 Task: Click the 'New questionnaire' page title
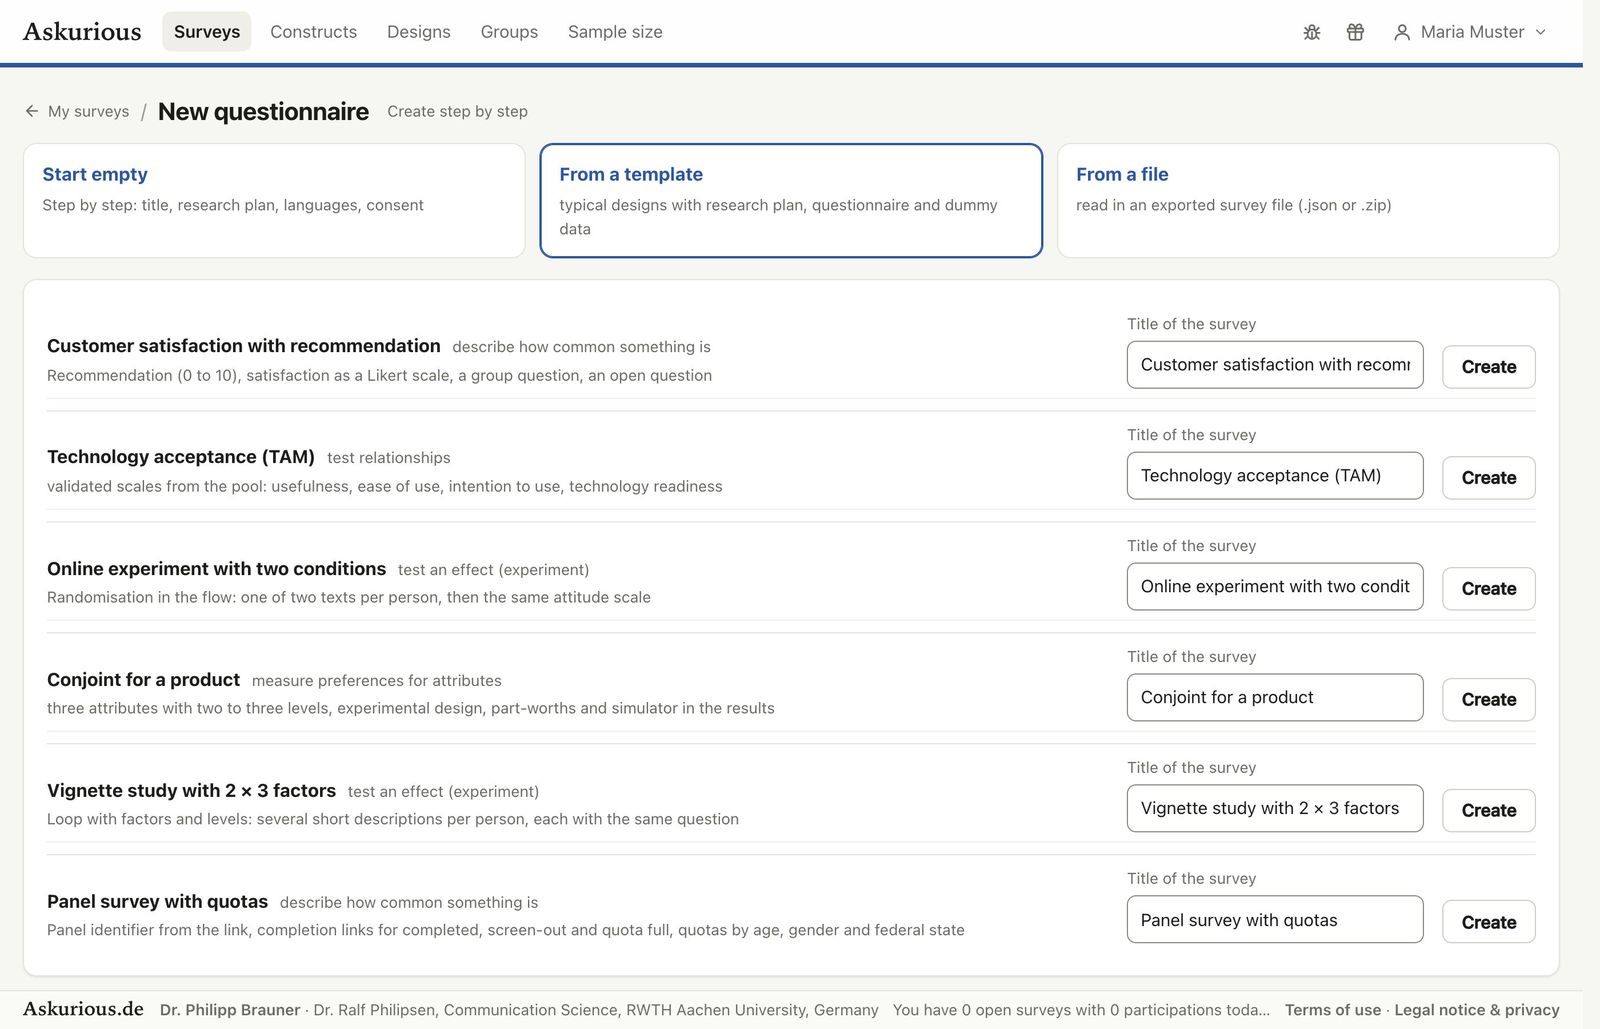[263, 111]
